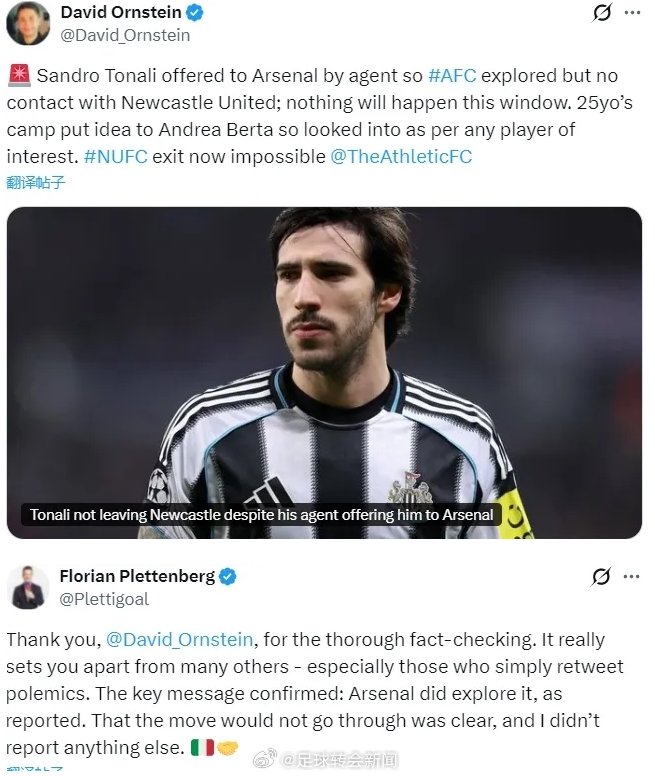This screenshot has height=776, width=655.
Task: Click 翻译帖子 translate link under Ornstein's post
Action: (x=36, y=182)
